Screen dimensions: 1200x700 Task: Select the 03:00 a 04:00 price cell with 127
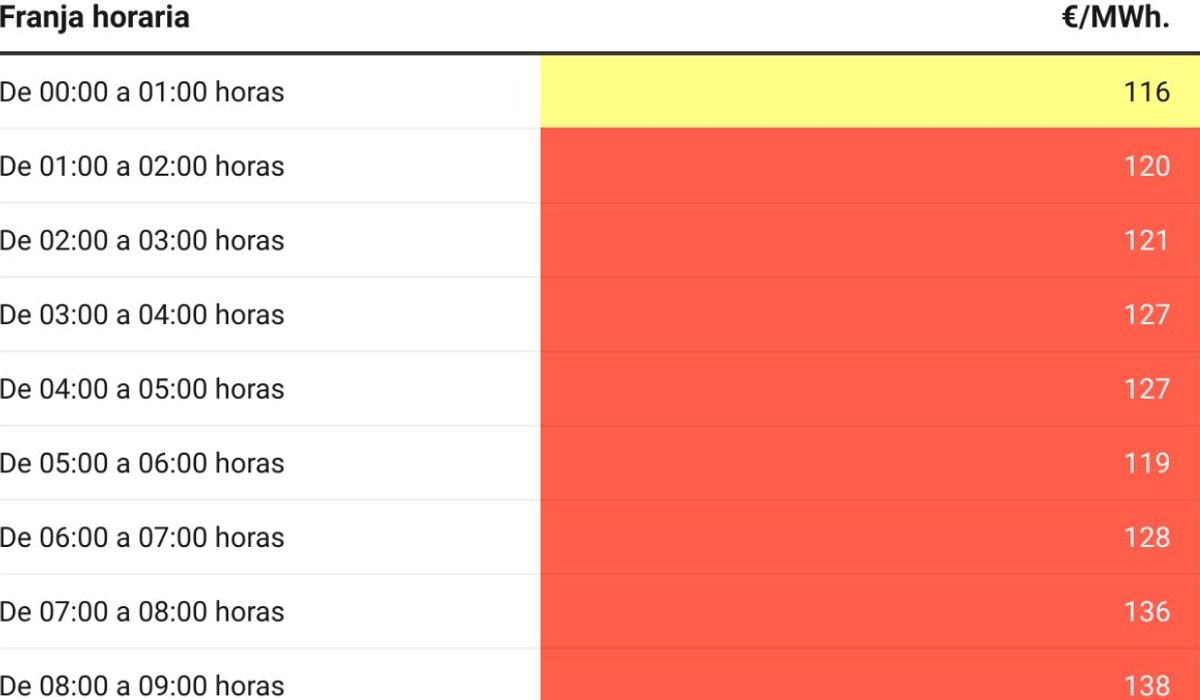point(870,314)
